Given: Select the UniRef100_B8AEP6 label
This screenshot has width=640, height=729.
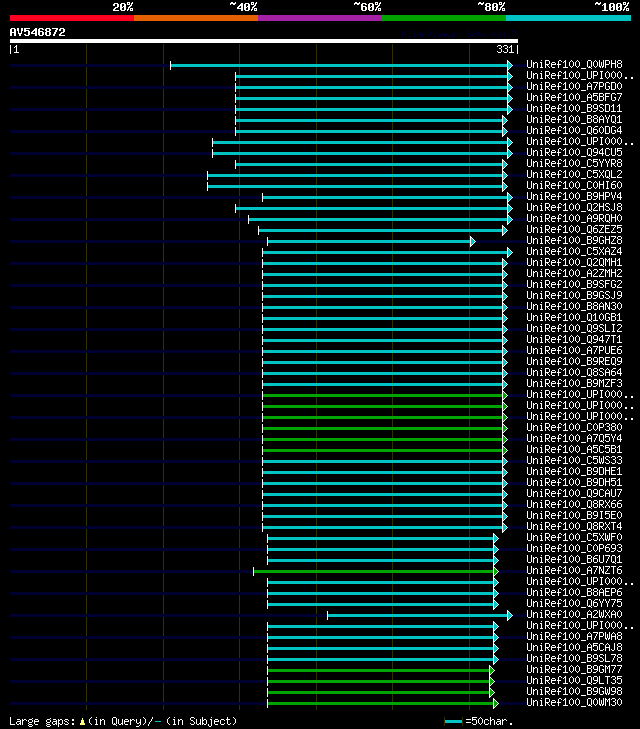Looking at the screenshot, I should [x=574, y=592].
